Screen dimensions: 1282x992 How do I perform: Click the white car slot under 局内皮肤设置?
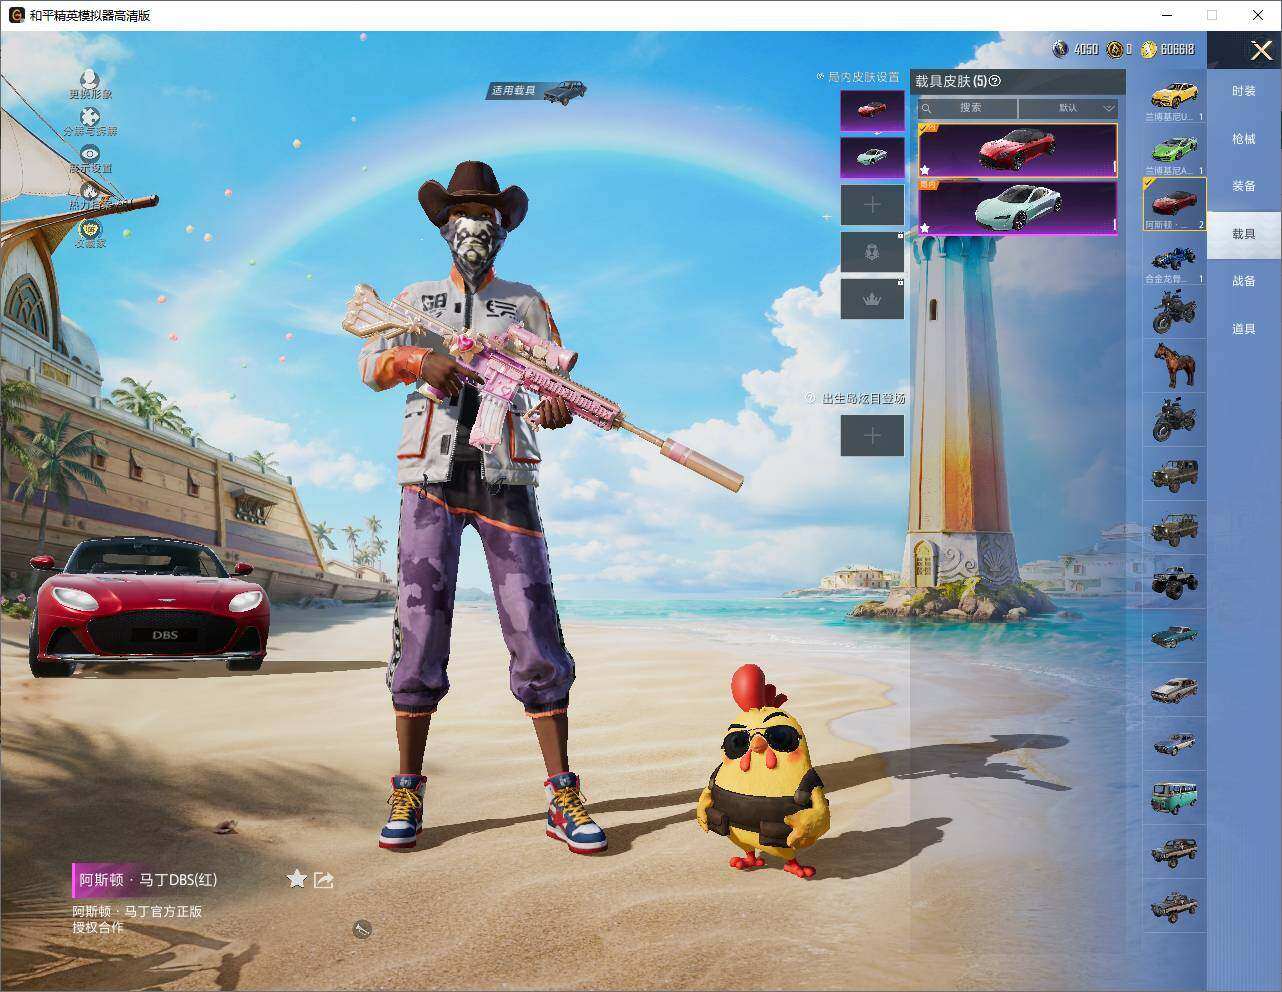(x=872, y=157)
